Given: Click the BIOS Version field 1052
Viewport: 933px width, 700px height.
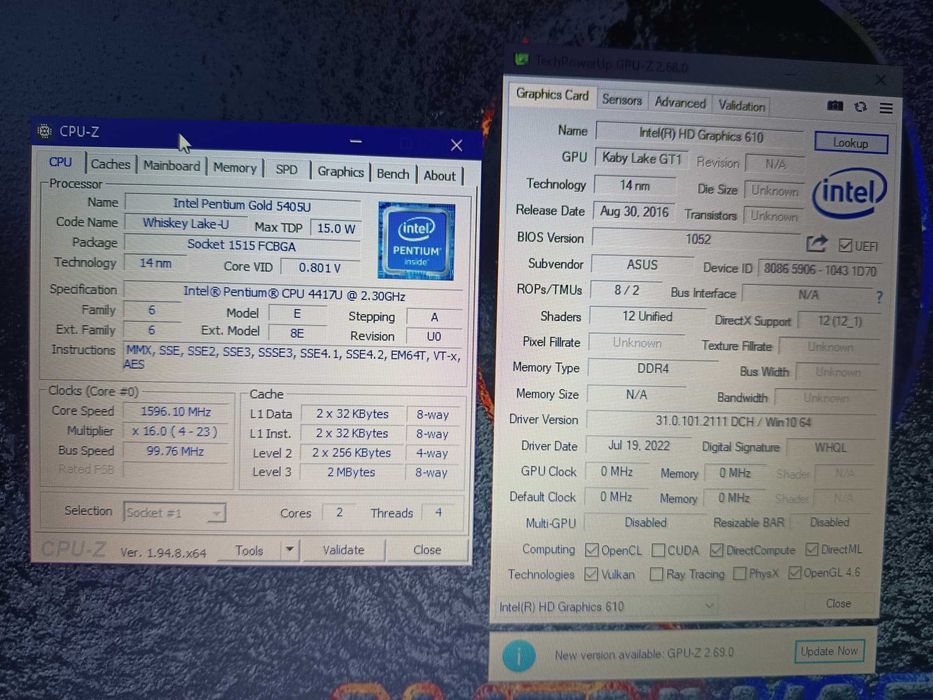Looking at the screenshot, I should (x=697, y=239).
